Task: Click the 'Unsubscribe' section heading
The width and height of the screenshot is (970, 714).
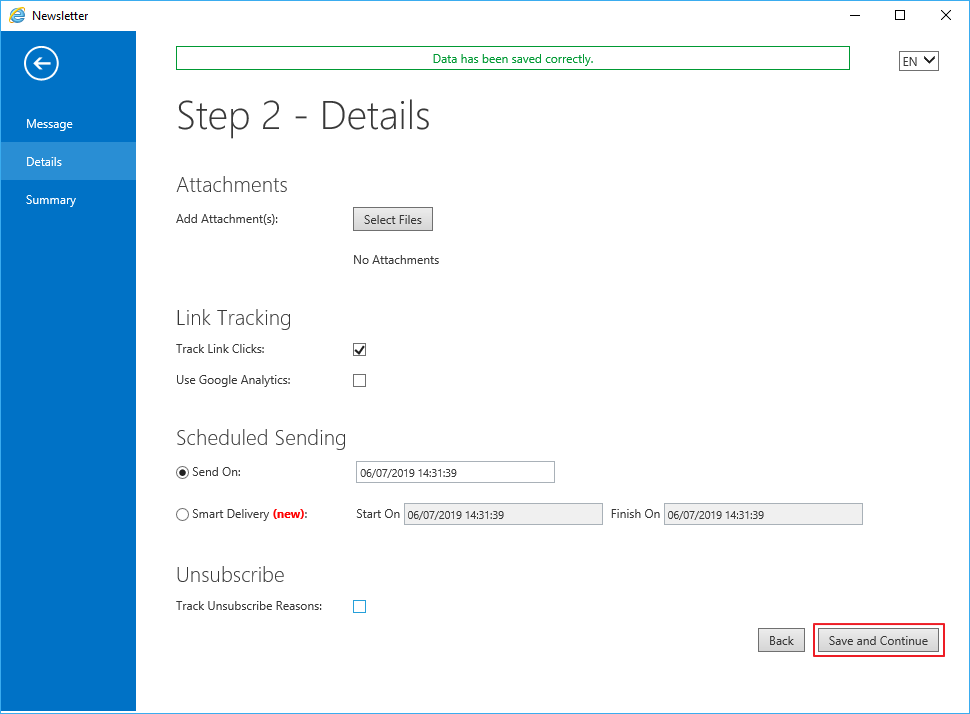Action: click(230, 575)
